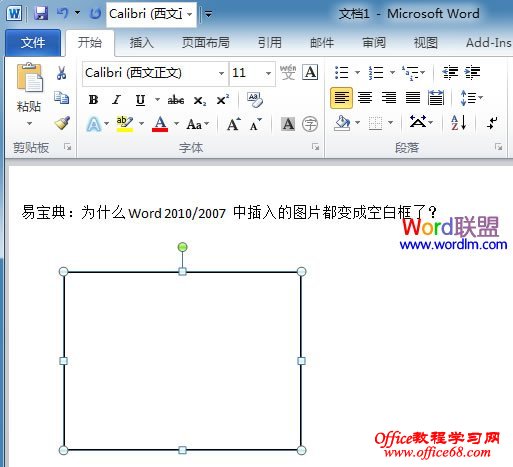This screenshot has width=513, height=467.
Task: Apply yellow text highlight color
Action: pyautogui.click(x=125, y=124)
